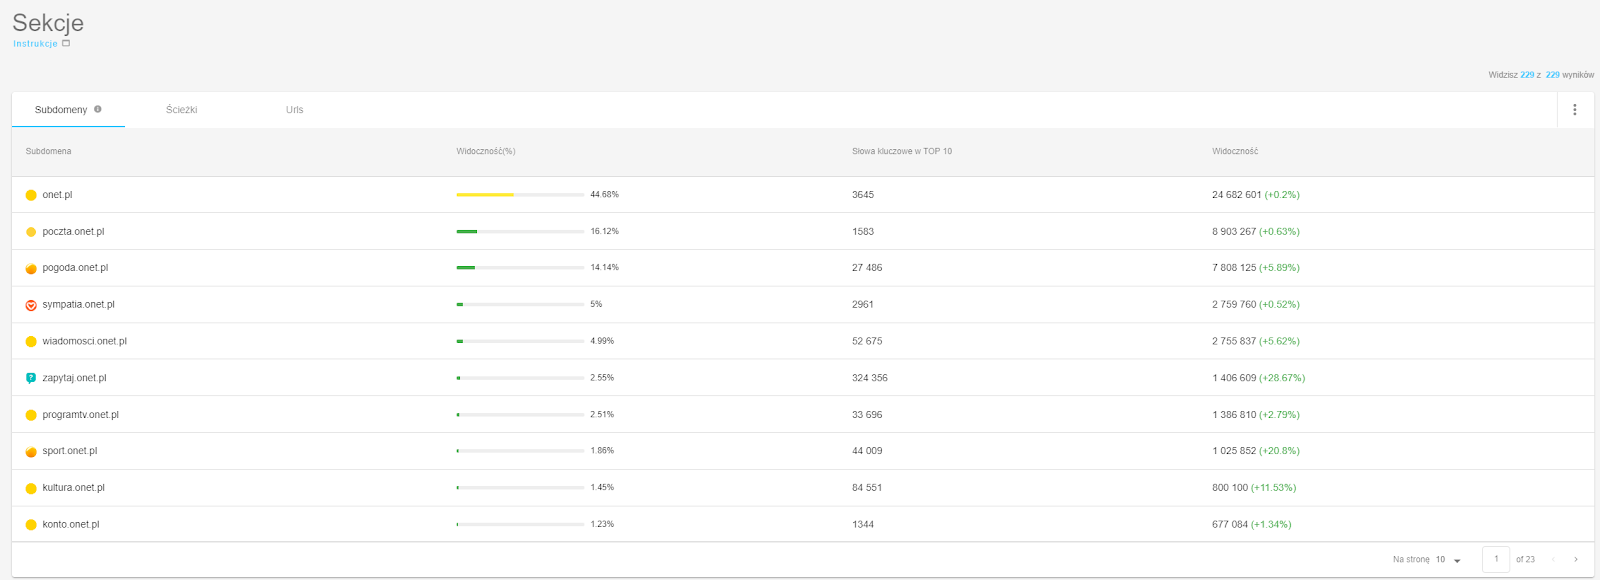Click the programtv.onet.pl subdomain name
Viewport: 1600px width, 580px height.
click(x=80, y=415)
